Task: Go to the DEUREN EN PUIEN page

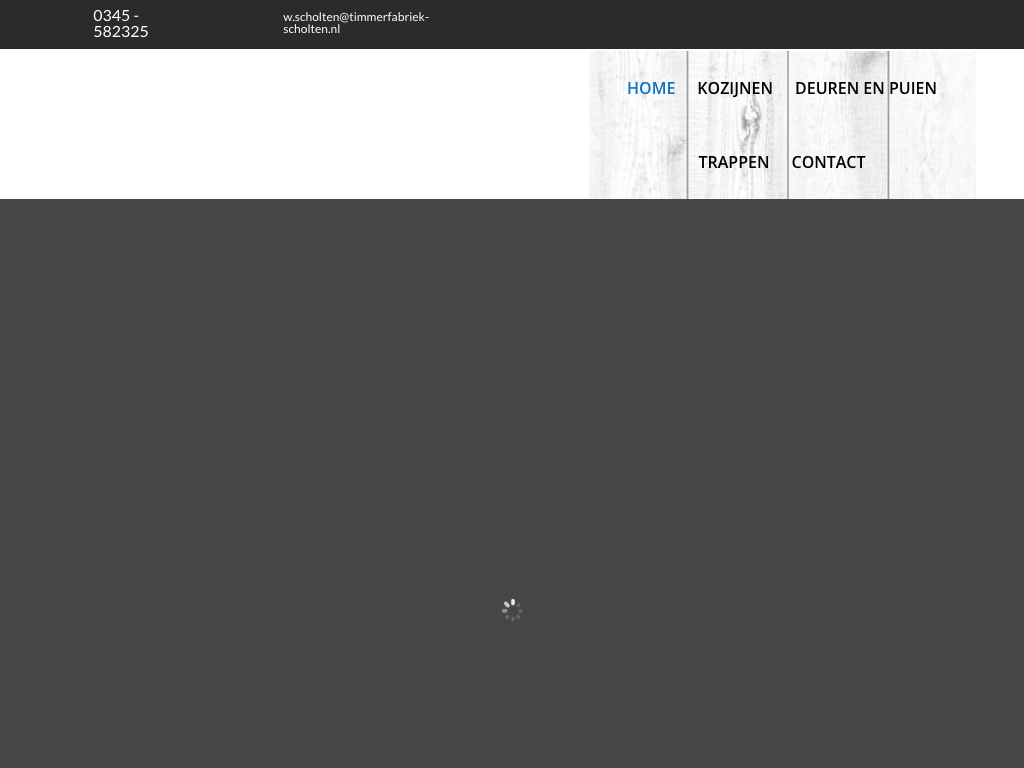Action: click(x=865, y=88)
